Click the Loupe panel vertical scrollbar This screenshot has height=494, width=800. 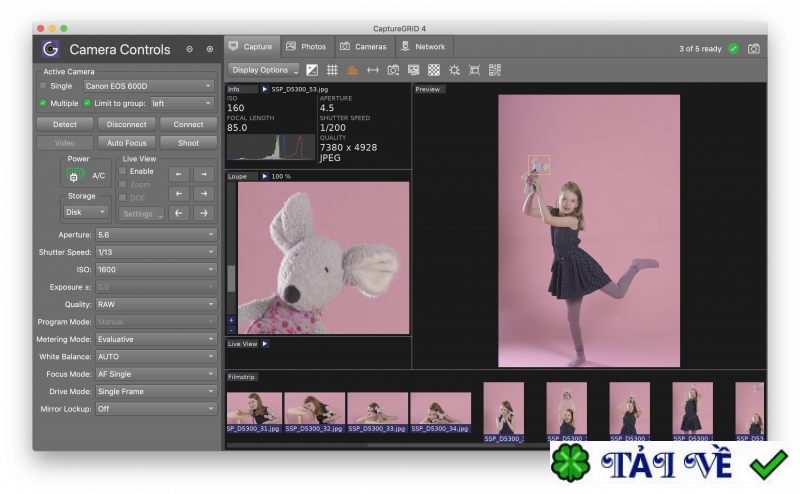[231, 277]
